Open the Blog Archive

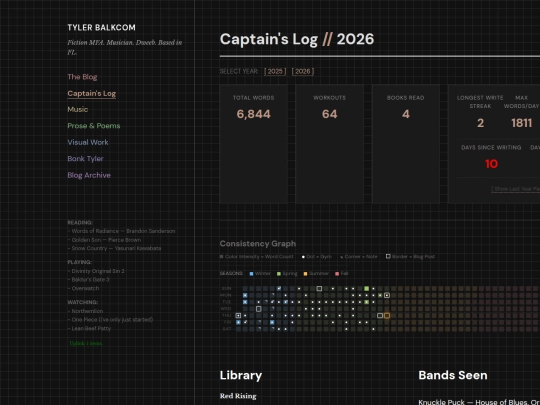click(89, 175)
